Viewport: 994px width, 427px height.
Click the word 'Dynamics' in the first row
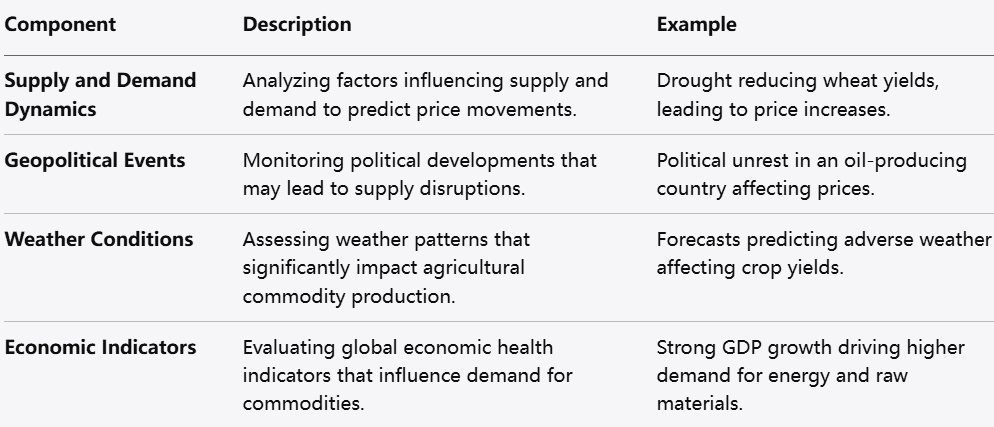[51, 108]
